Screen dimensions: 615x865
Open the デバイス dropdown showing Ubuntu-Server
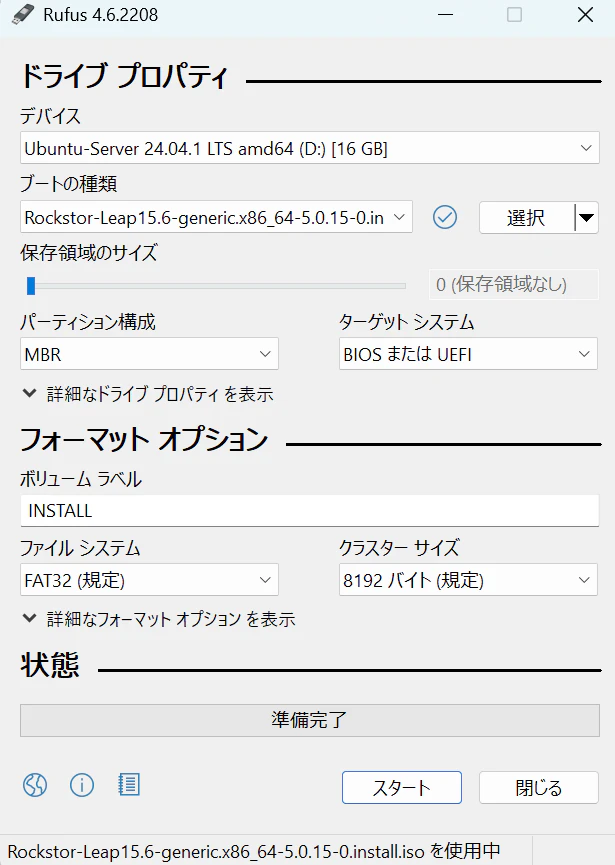(309, 148)
